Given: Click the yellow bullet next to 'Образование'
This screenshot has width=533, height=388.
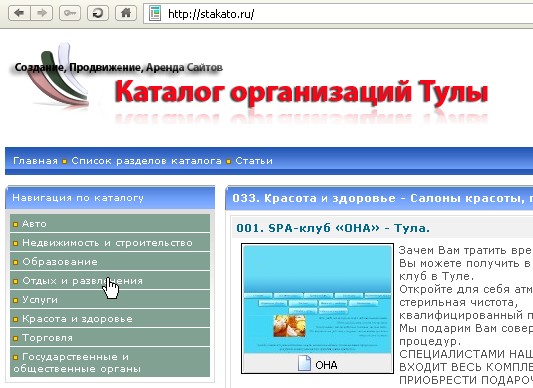Looking at the screenshot, I should [x=15, y=262].
